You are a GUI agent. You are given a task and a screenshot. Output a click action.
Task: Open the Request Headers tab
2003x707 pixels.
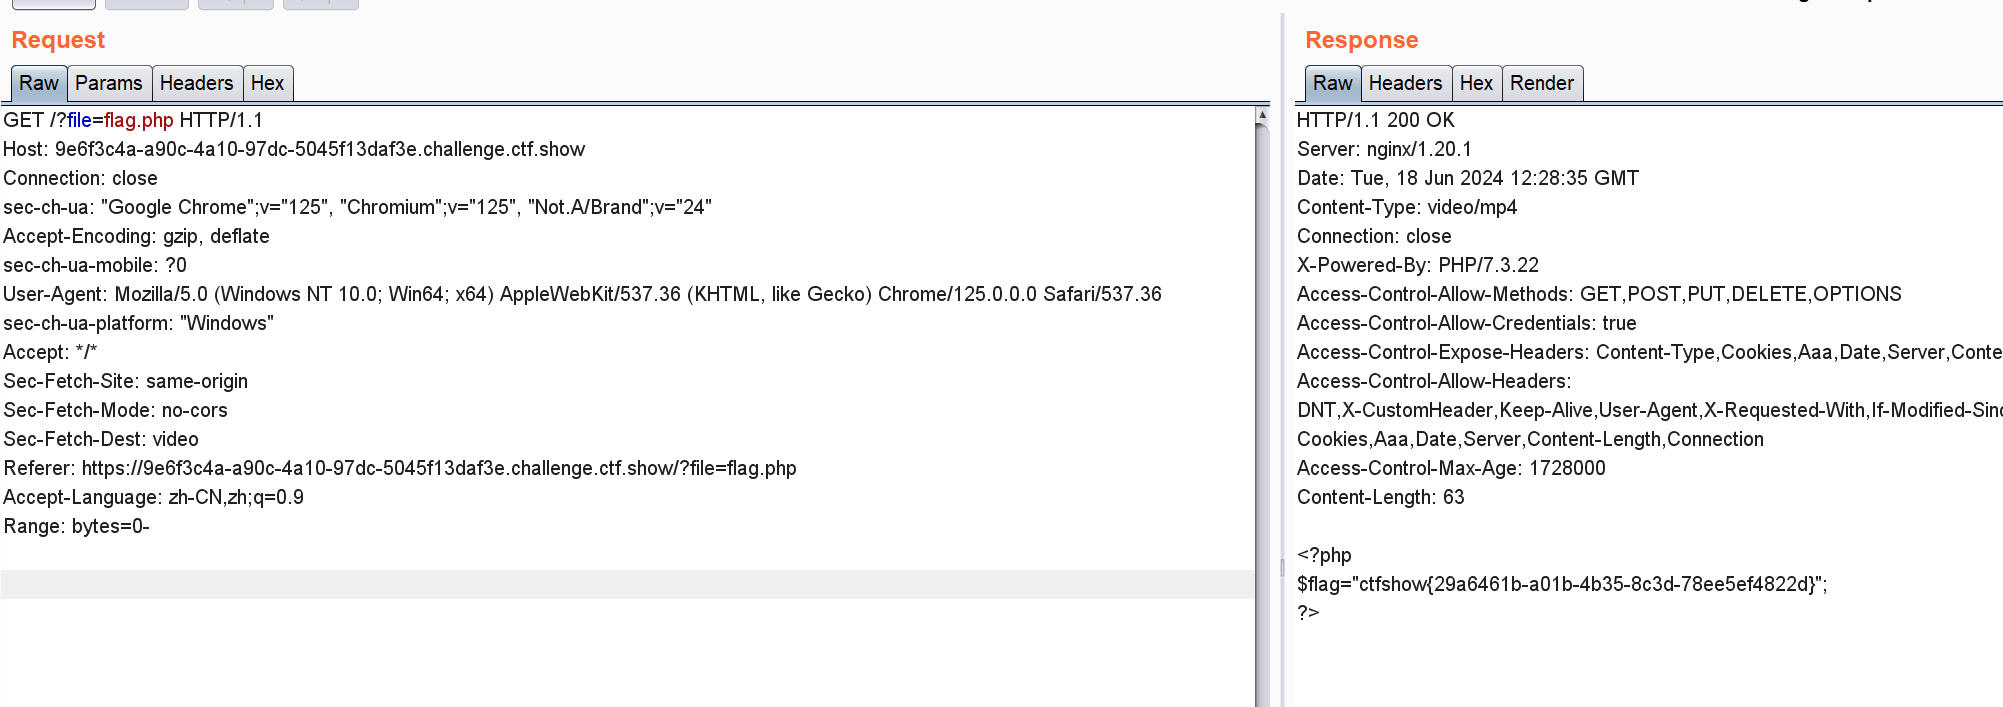tap(197, 83)
